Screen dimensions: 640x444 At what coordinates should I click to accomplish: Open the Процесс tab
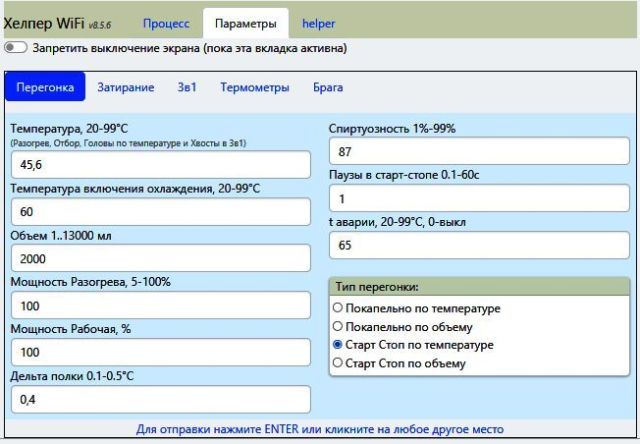click(165, 22)
